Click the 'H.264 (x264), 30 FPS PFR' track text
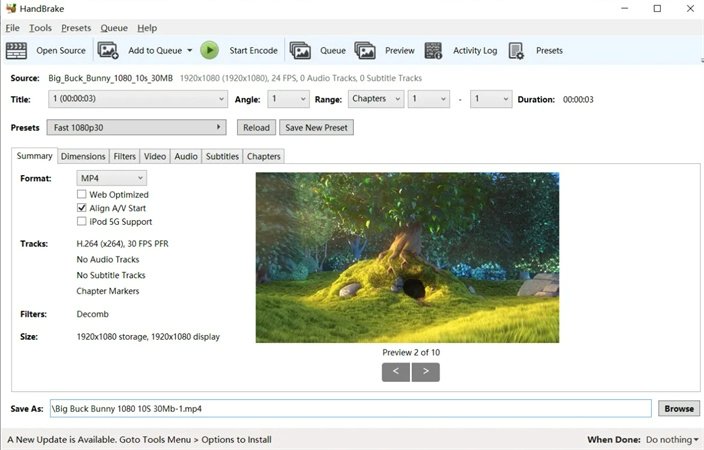The height and width of the screenshot is (450, 704). [x=123, y=244]
